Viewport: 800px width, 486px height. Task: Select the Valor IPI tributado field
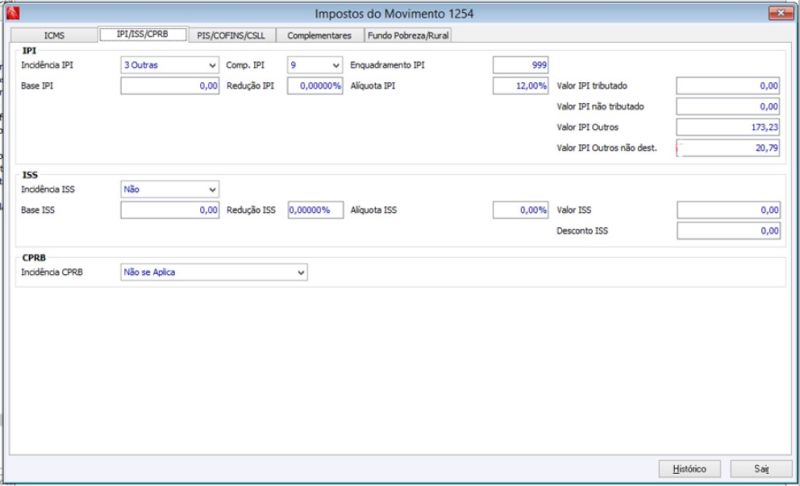(x=728, y=86)
